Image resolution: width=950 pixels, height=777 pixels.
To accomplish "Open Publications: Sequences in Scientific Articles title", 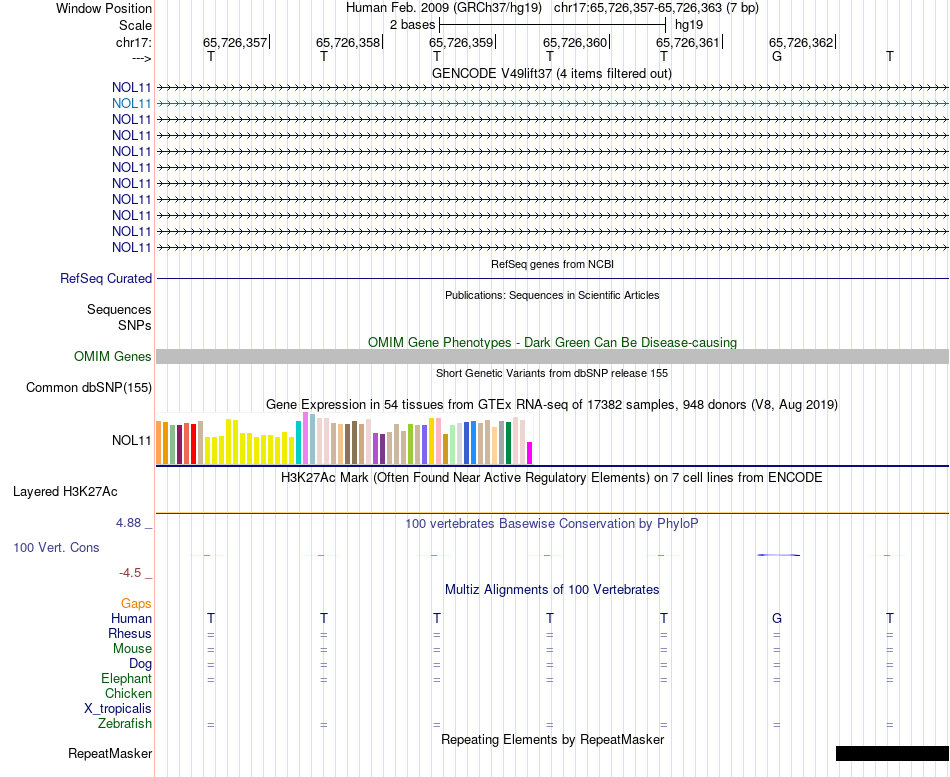I will [x=552, y=295].
